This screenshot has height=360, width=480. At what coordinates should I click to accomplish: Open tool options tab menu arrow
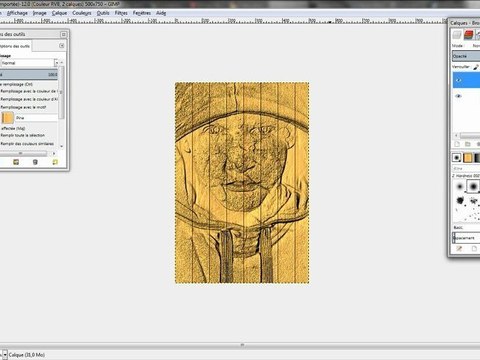tap(62, 46)
